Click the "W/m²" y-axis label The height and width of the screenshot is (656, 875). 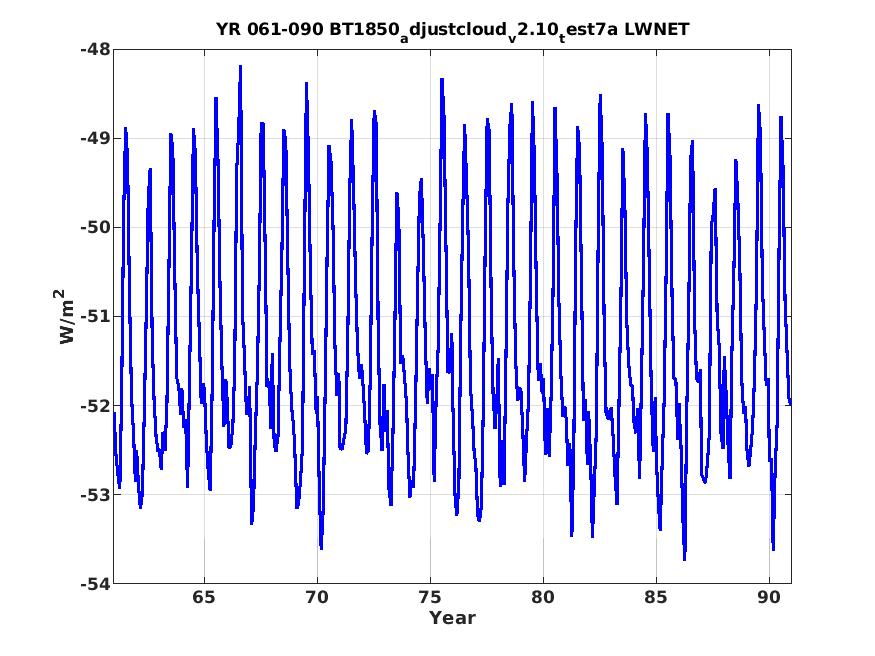[66, 316]
